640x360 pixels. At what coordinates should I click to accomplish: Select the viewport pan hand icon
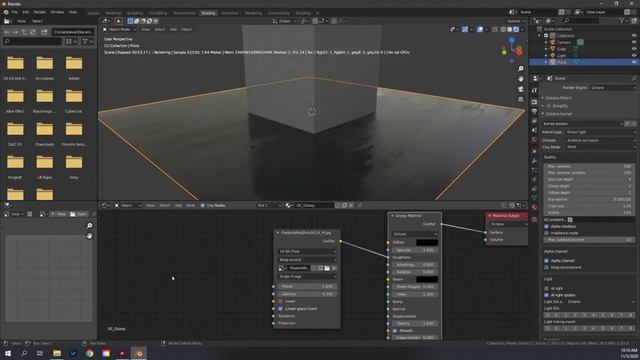click(520, 79)
